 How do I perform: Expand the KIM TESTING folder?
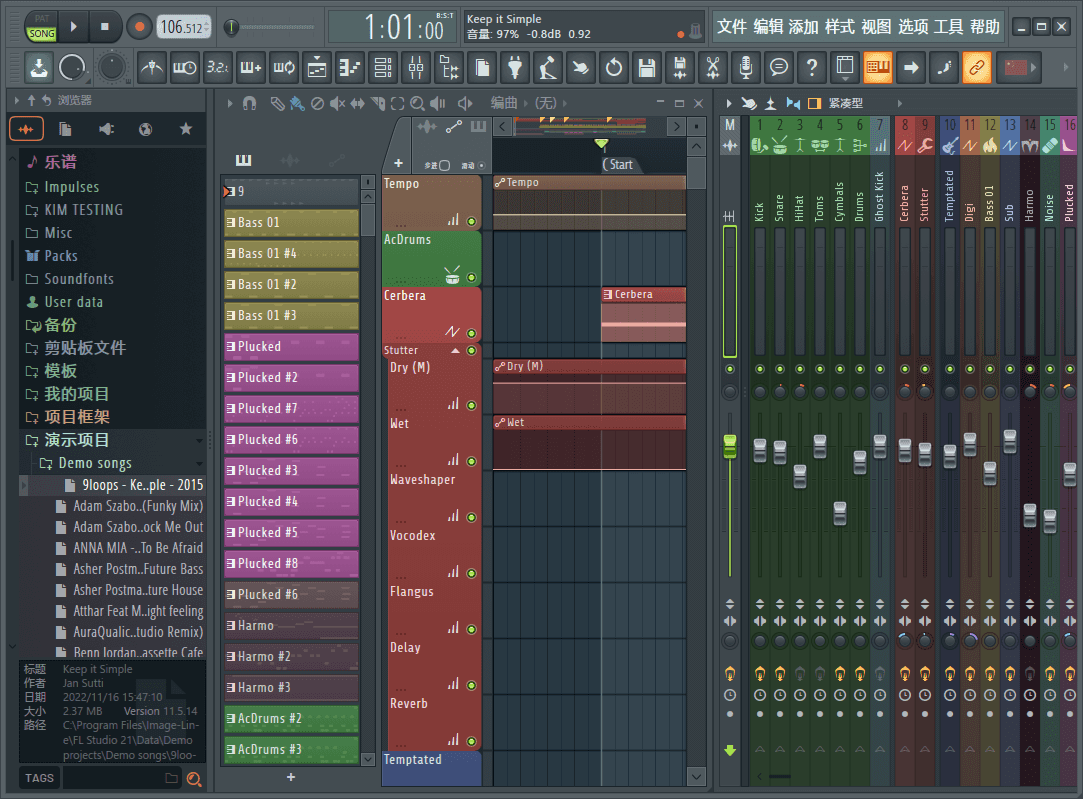click(x=74, y=210)
